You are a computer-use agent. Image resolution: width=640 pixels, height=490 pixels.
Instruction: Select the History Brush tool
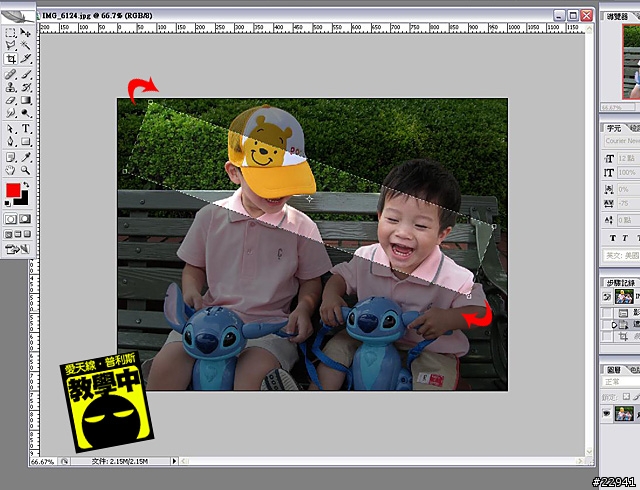tap(25, 87)
